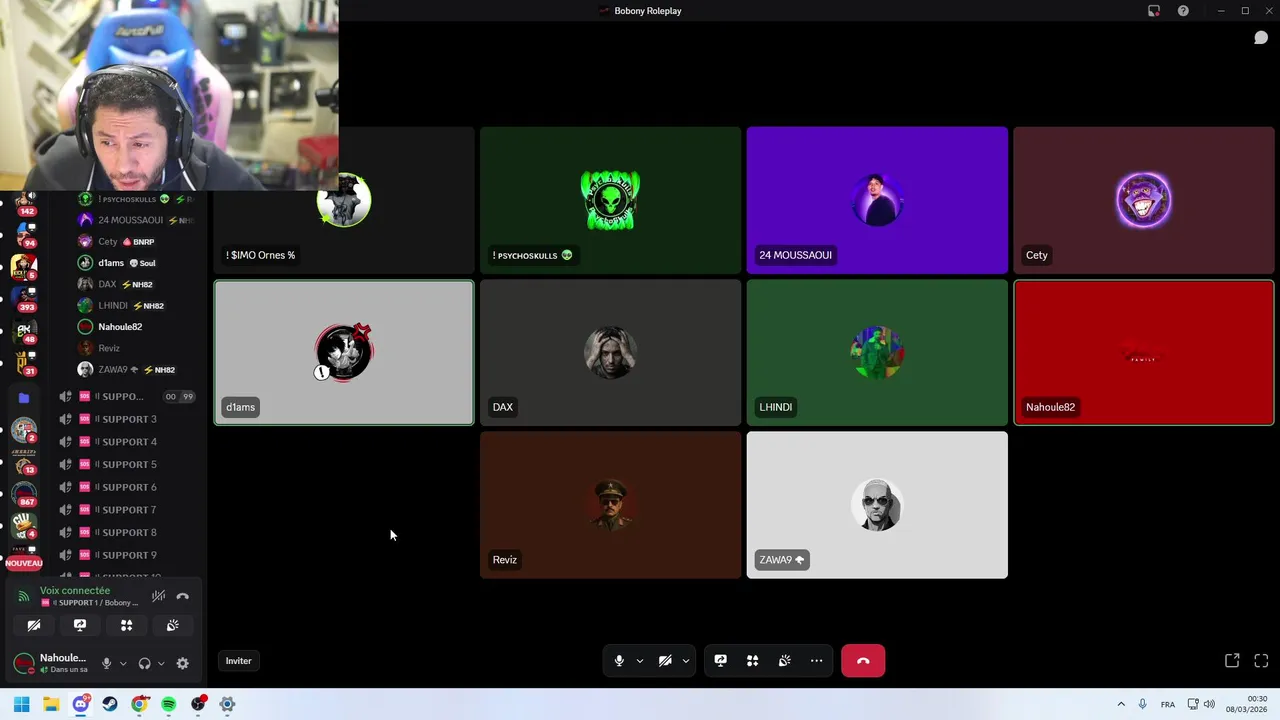Open activities from the voice connected panel
1280x720 pixels.
point(126,625)
